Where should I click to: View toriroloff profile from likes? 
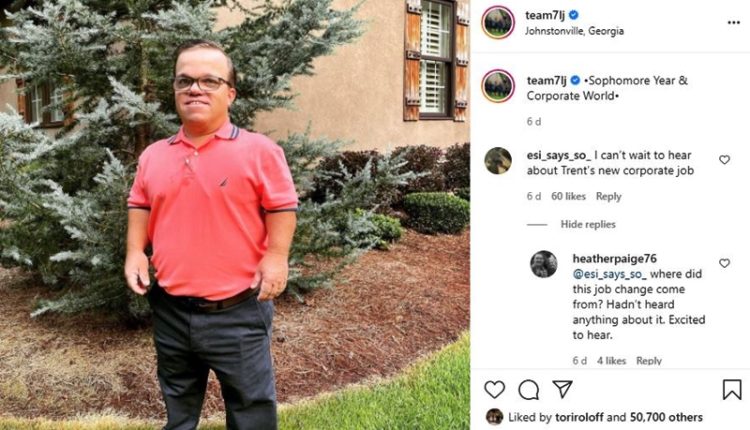click(579, 418)
